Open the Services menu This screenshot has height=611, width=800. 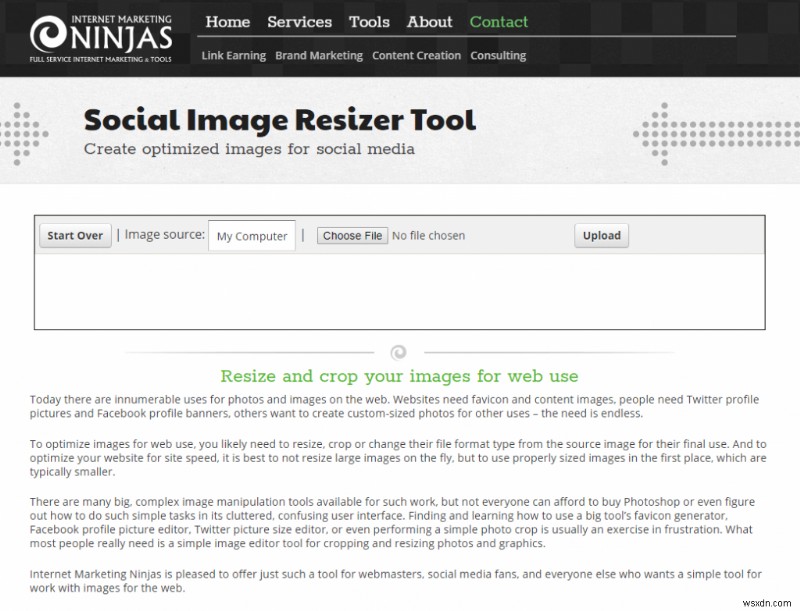pos(300,22)
